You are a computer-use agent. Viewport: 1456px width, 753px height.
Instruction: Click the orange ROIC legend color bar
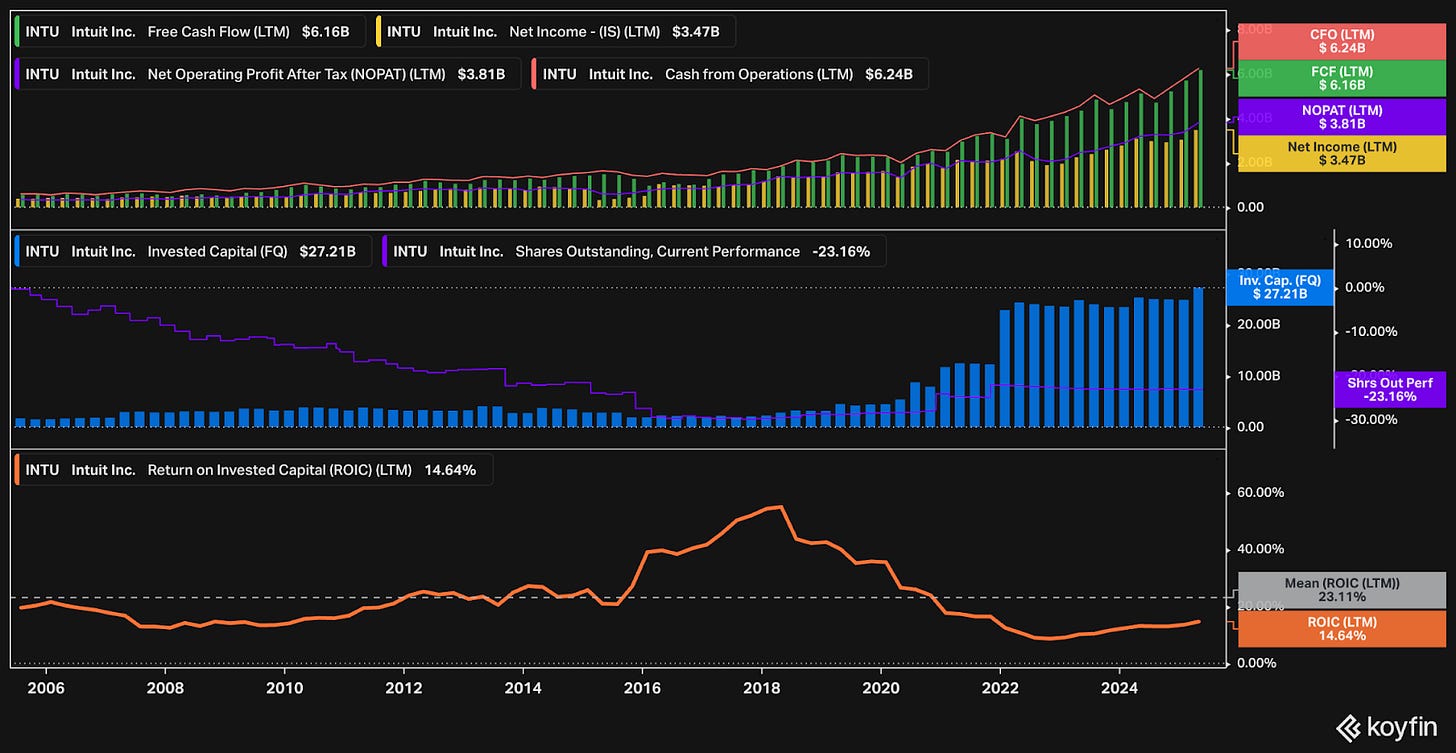(x=18, y=469)
